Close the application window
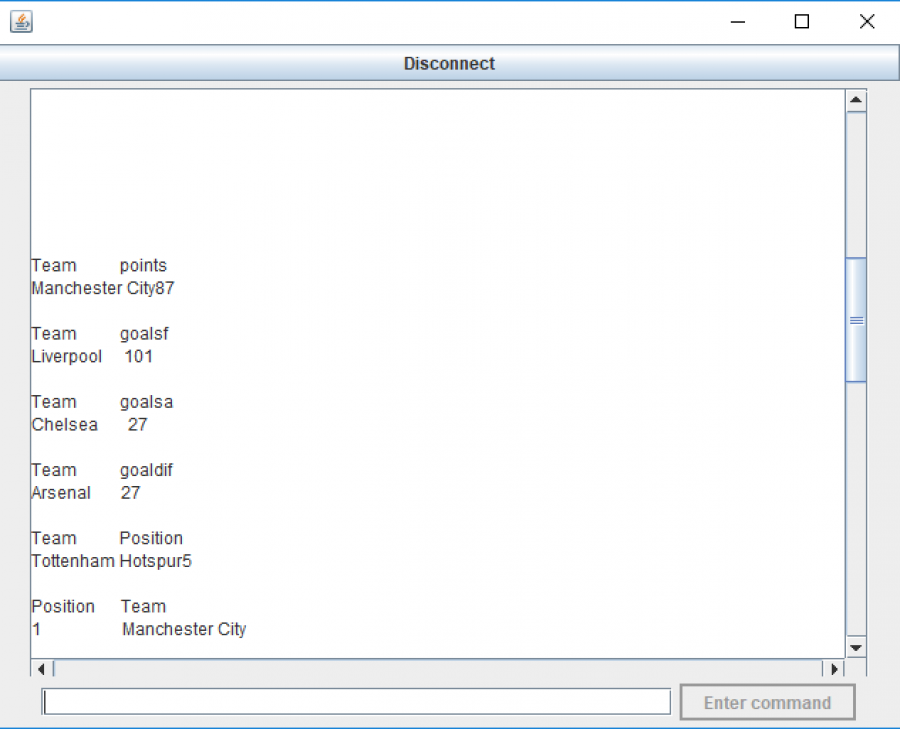The height and width of the screenshot is (729, 900). click(x=867, y=22)
